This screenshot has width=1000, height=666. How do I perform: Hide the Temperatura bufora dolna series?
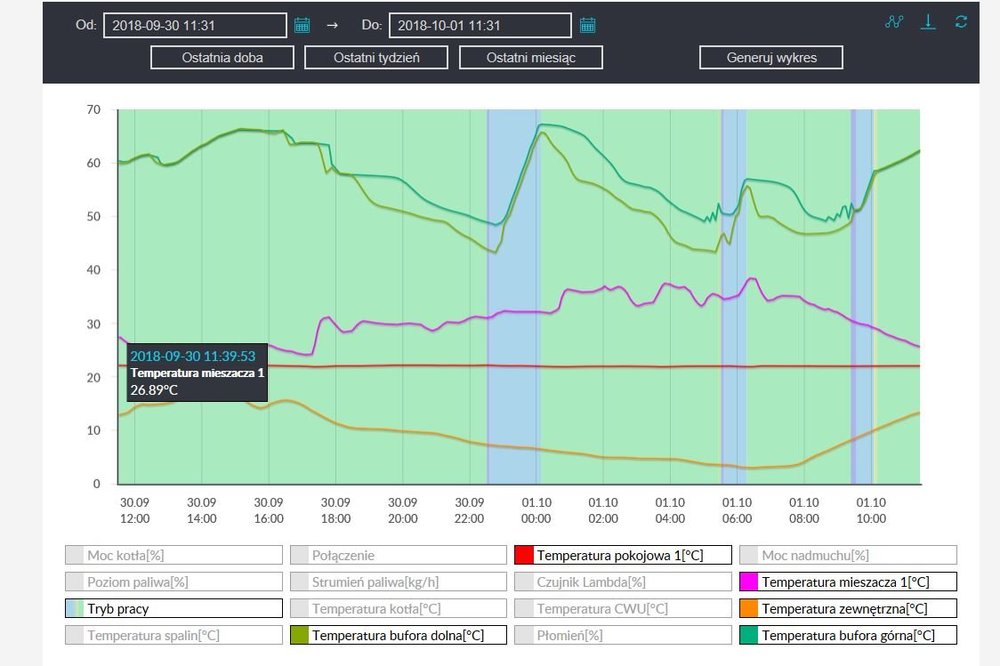398,635
